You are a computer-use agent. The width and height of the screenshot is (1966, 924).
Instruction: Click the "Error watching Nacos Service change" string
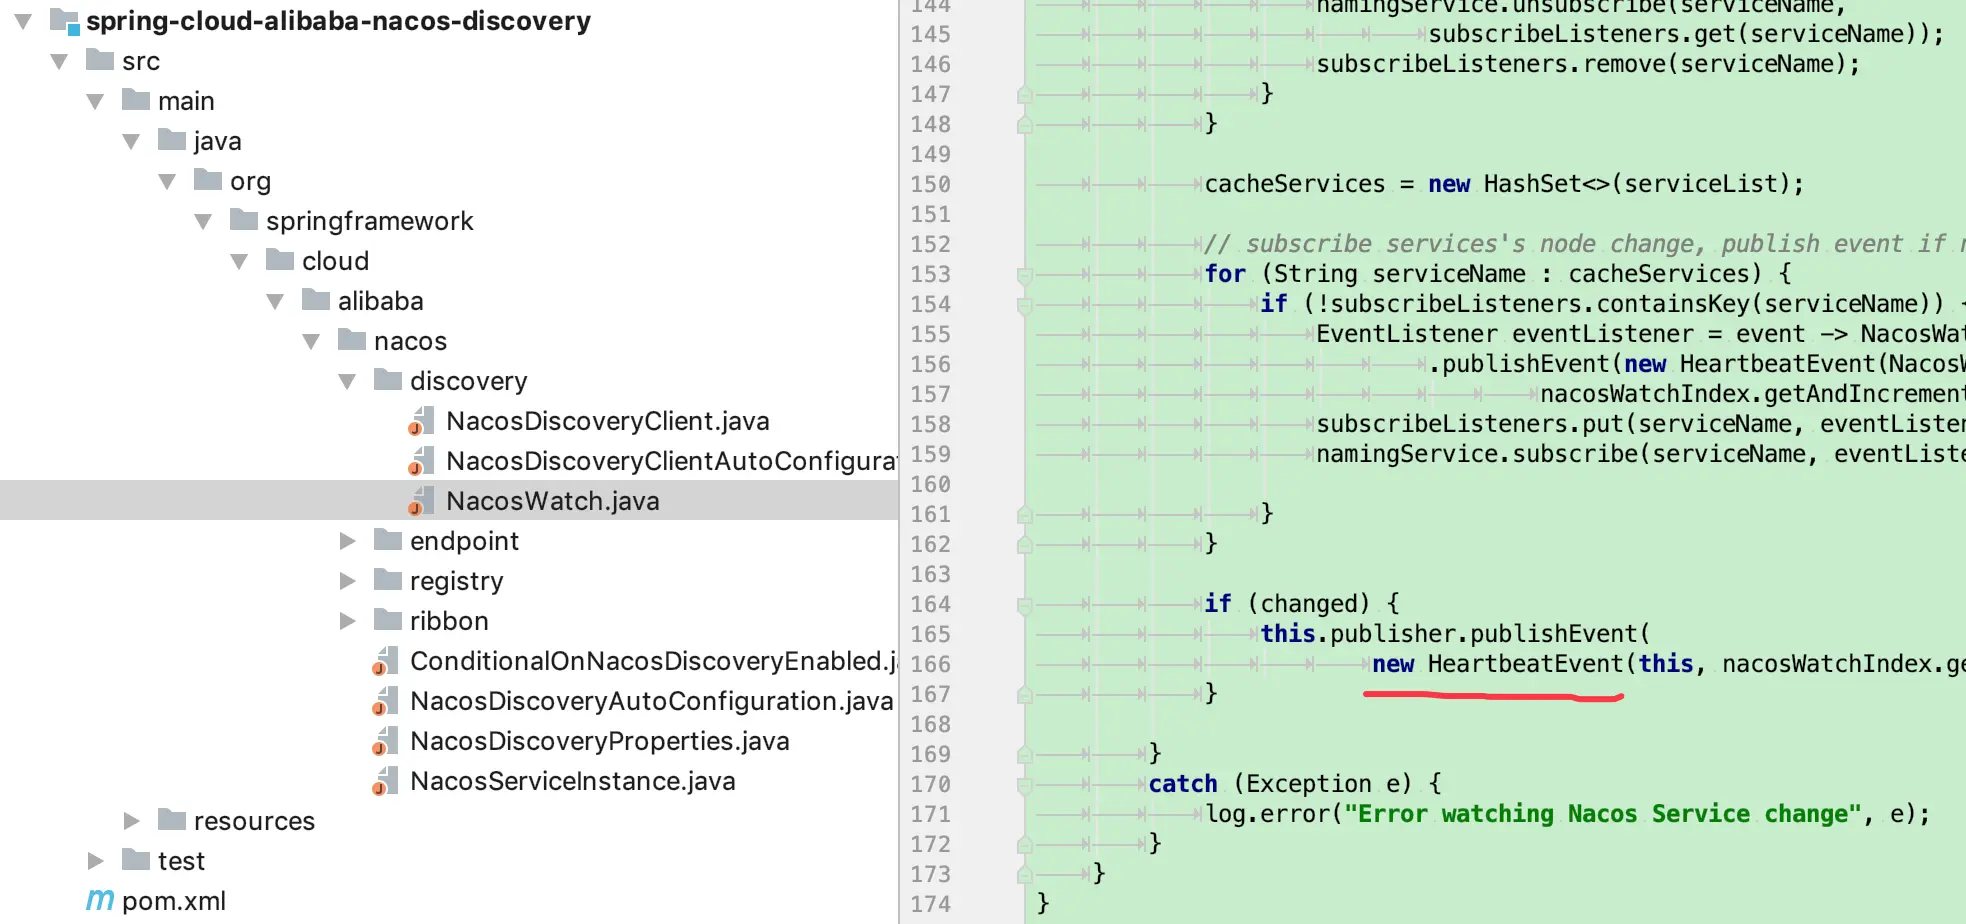tap(1603, 814)
